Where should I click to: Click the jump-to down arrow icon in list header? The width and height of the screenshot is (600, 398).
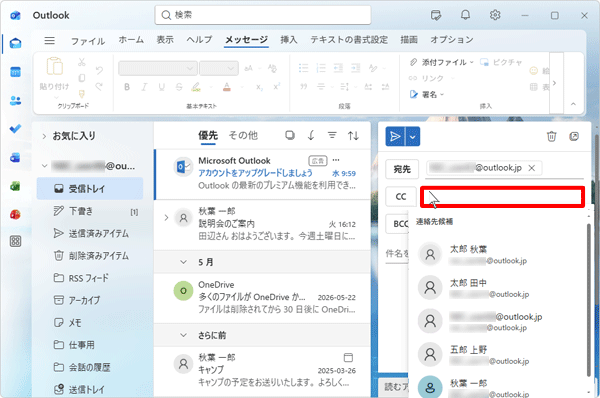pos(311,135)
